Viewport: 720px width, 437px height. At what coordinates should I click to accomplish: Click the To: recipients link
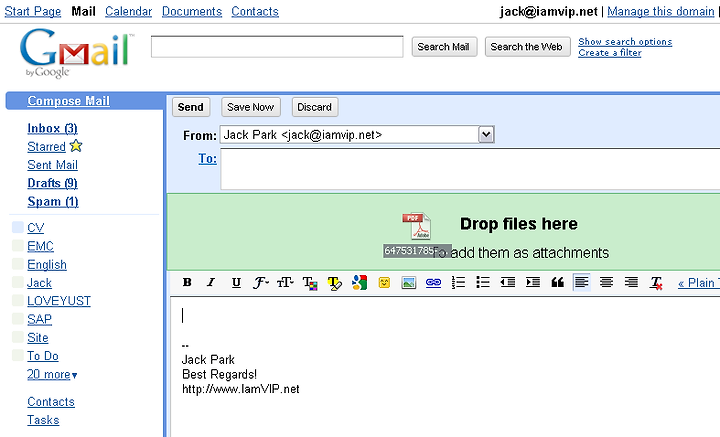tap(208, 159)
